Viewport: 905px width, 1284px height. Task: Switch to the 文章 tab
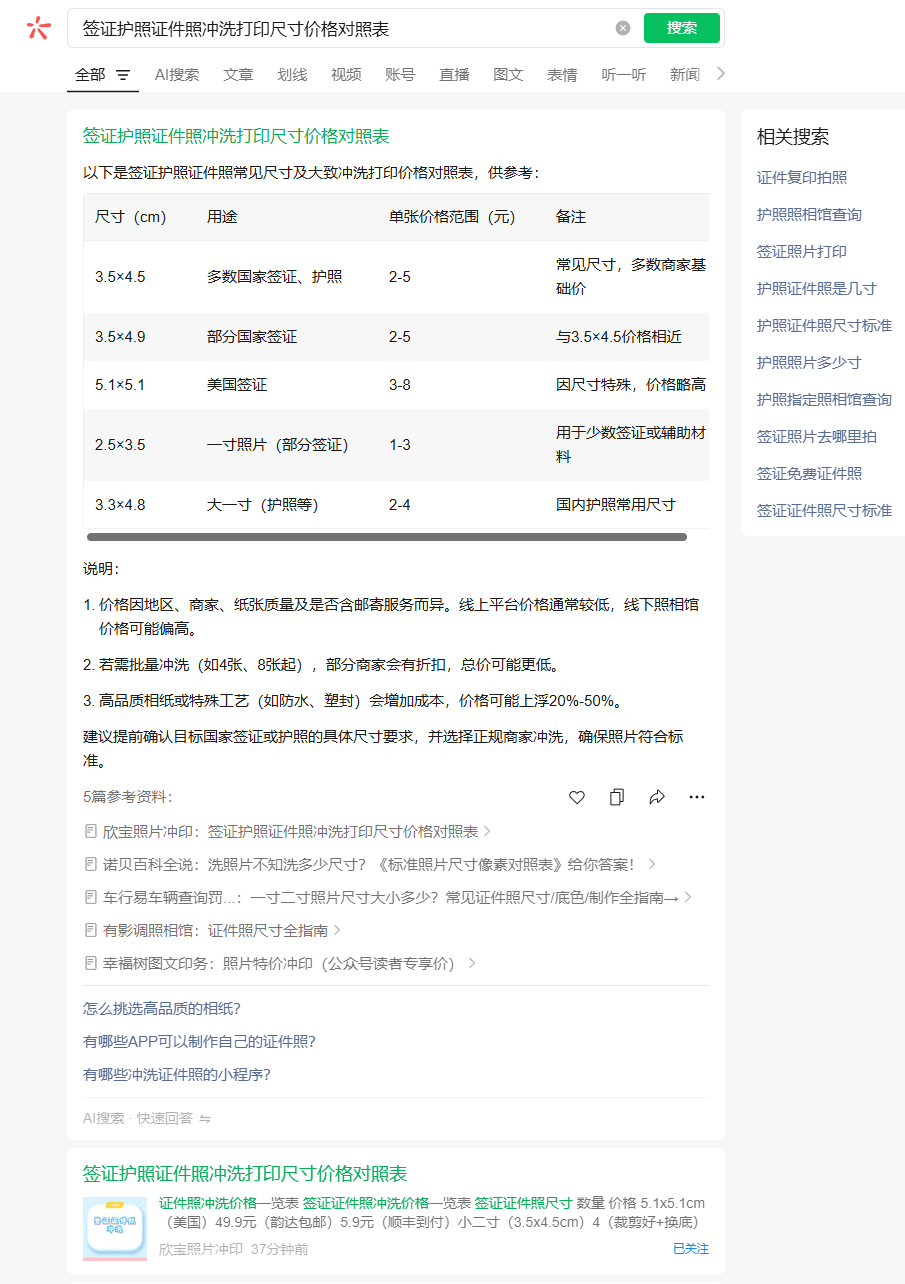click(238, 74)
